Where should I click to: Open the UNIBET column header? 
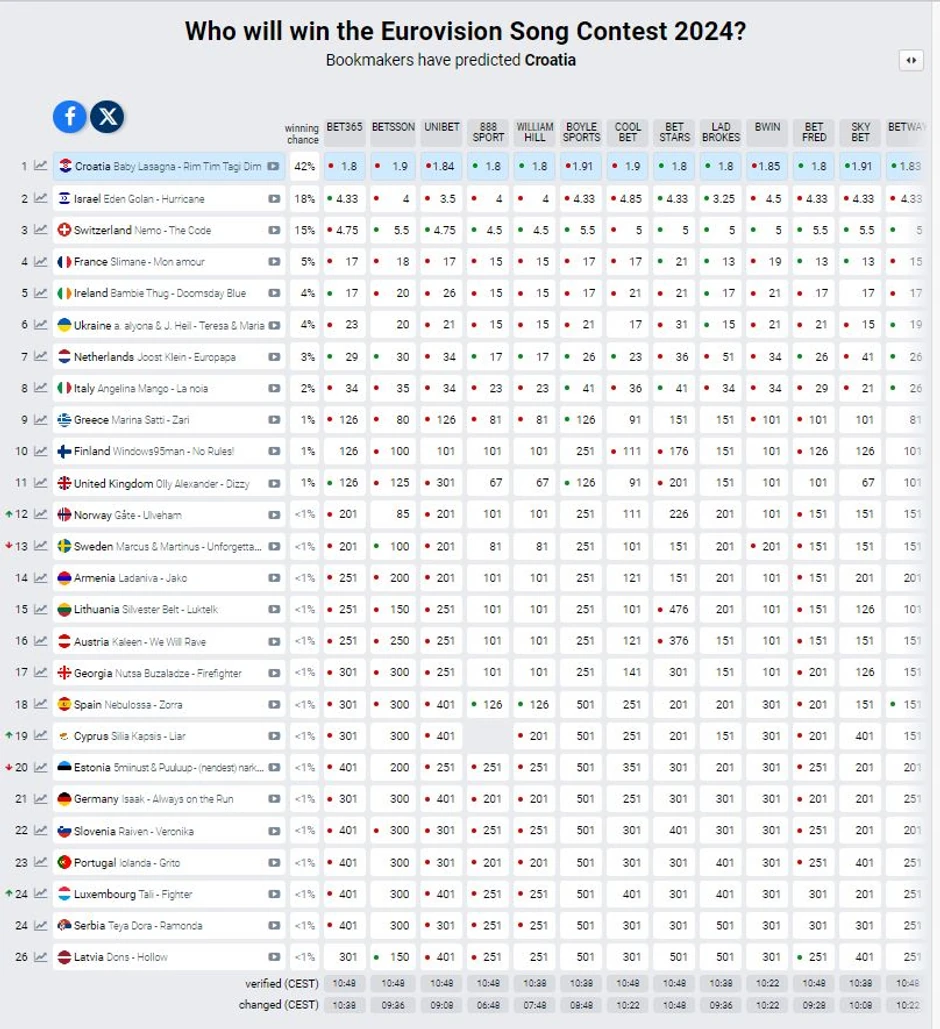440,128
